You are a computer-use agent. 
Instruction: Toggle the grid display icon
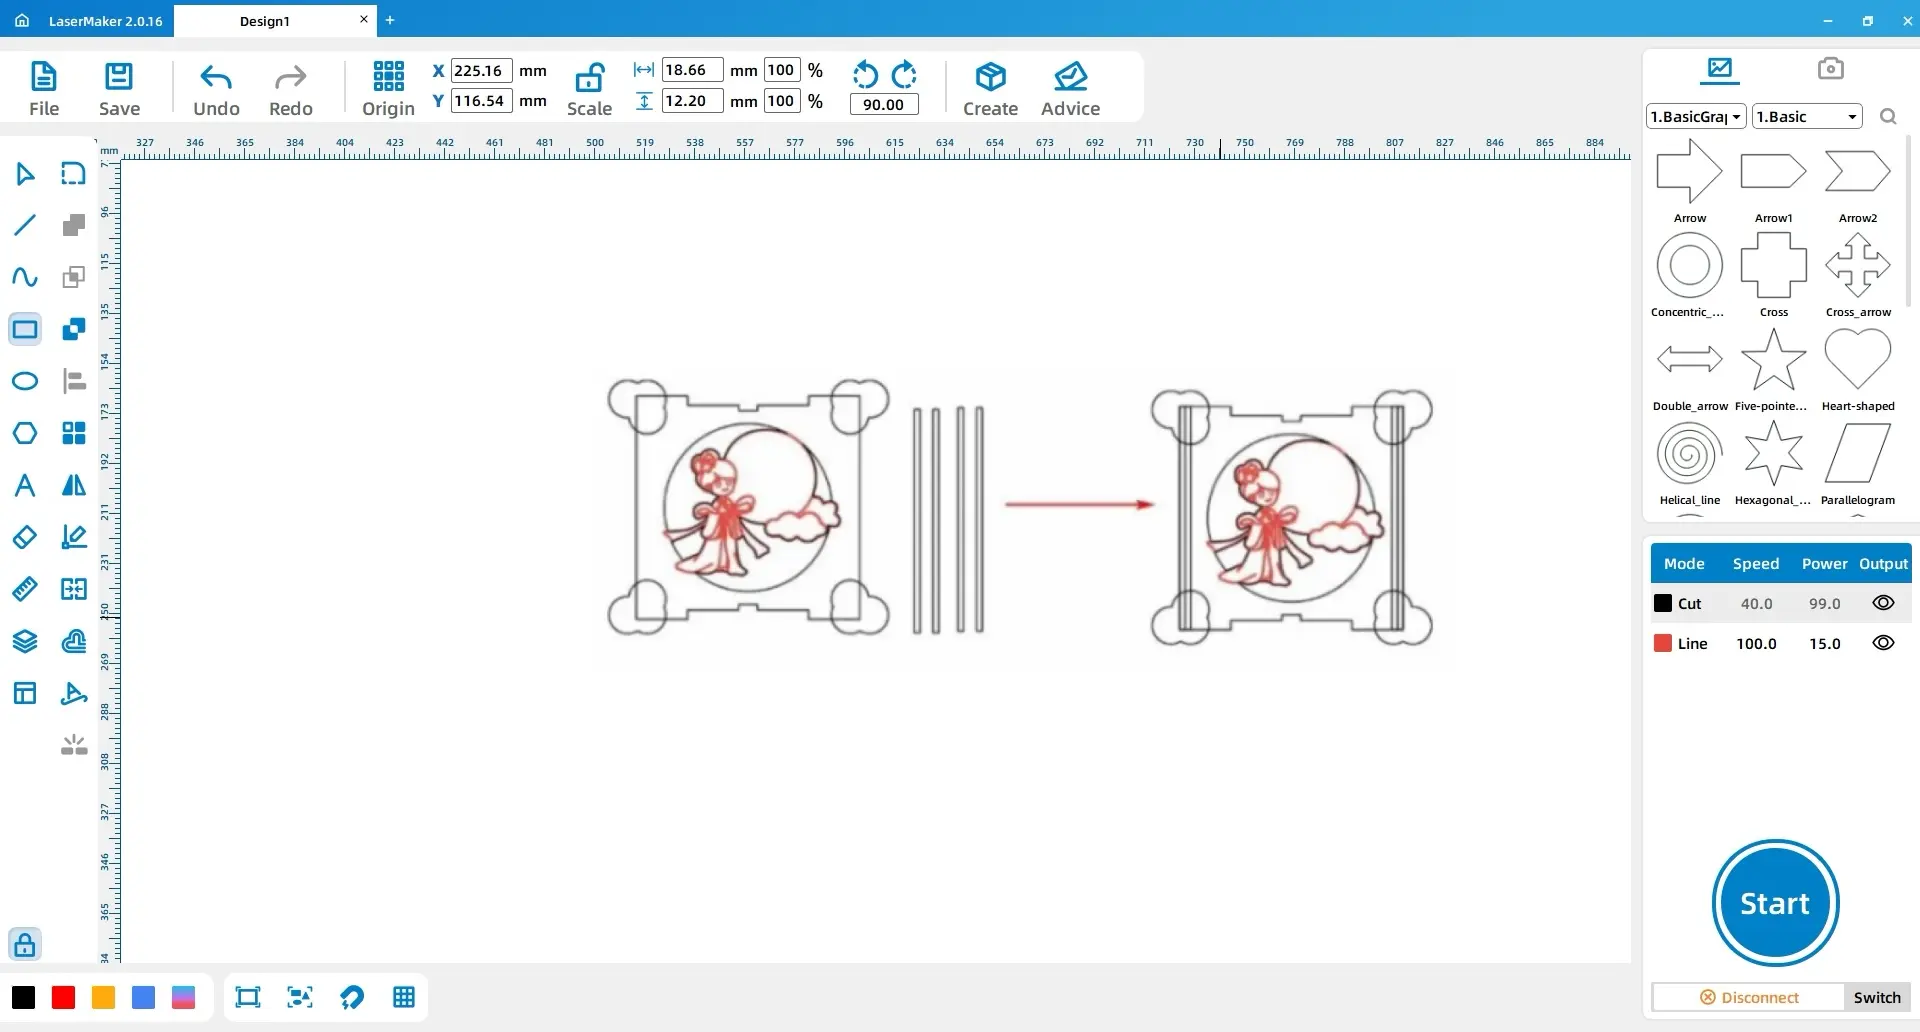click(404, 997)
